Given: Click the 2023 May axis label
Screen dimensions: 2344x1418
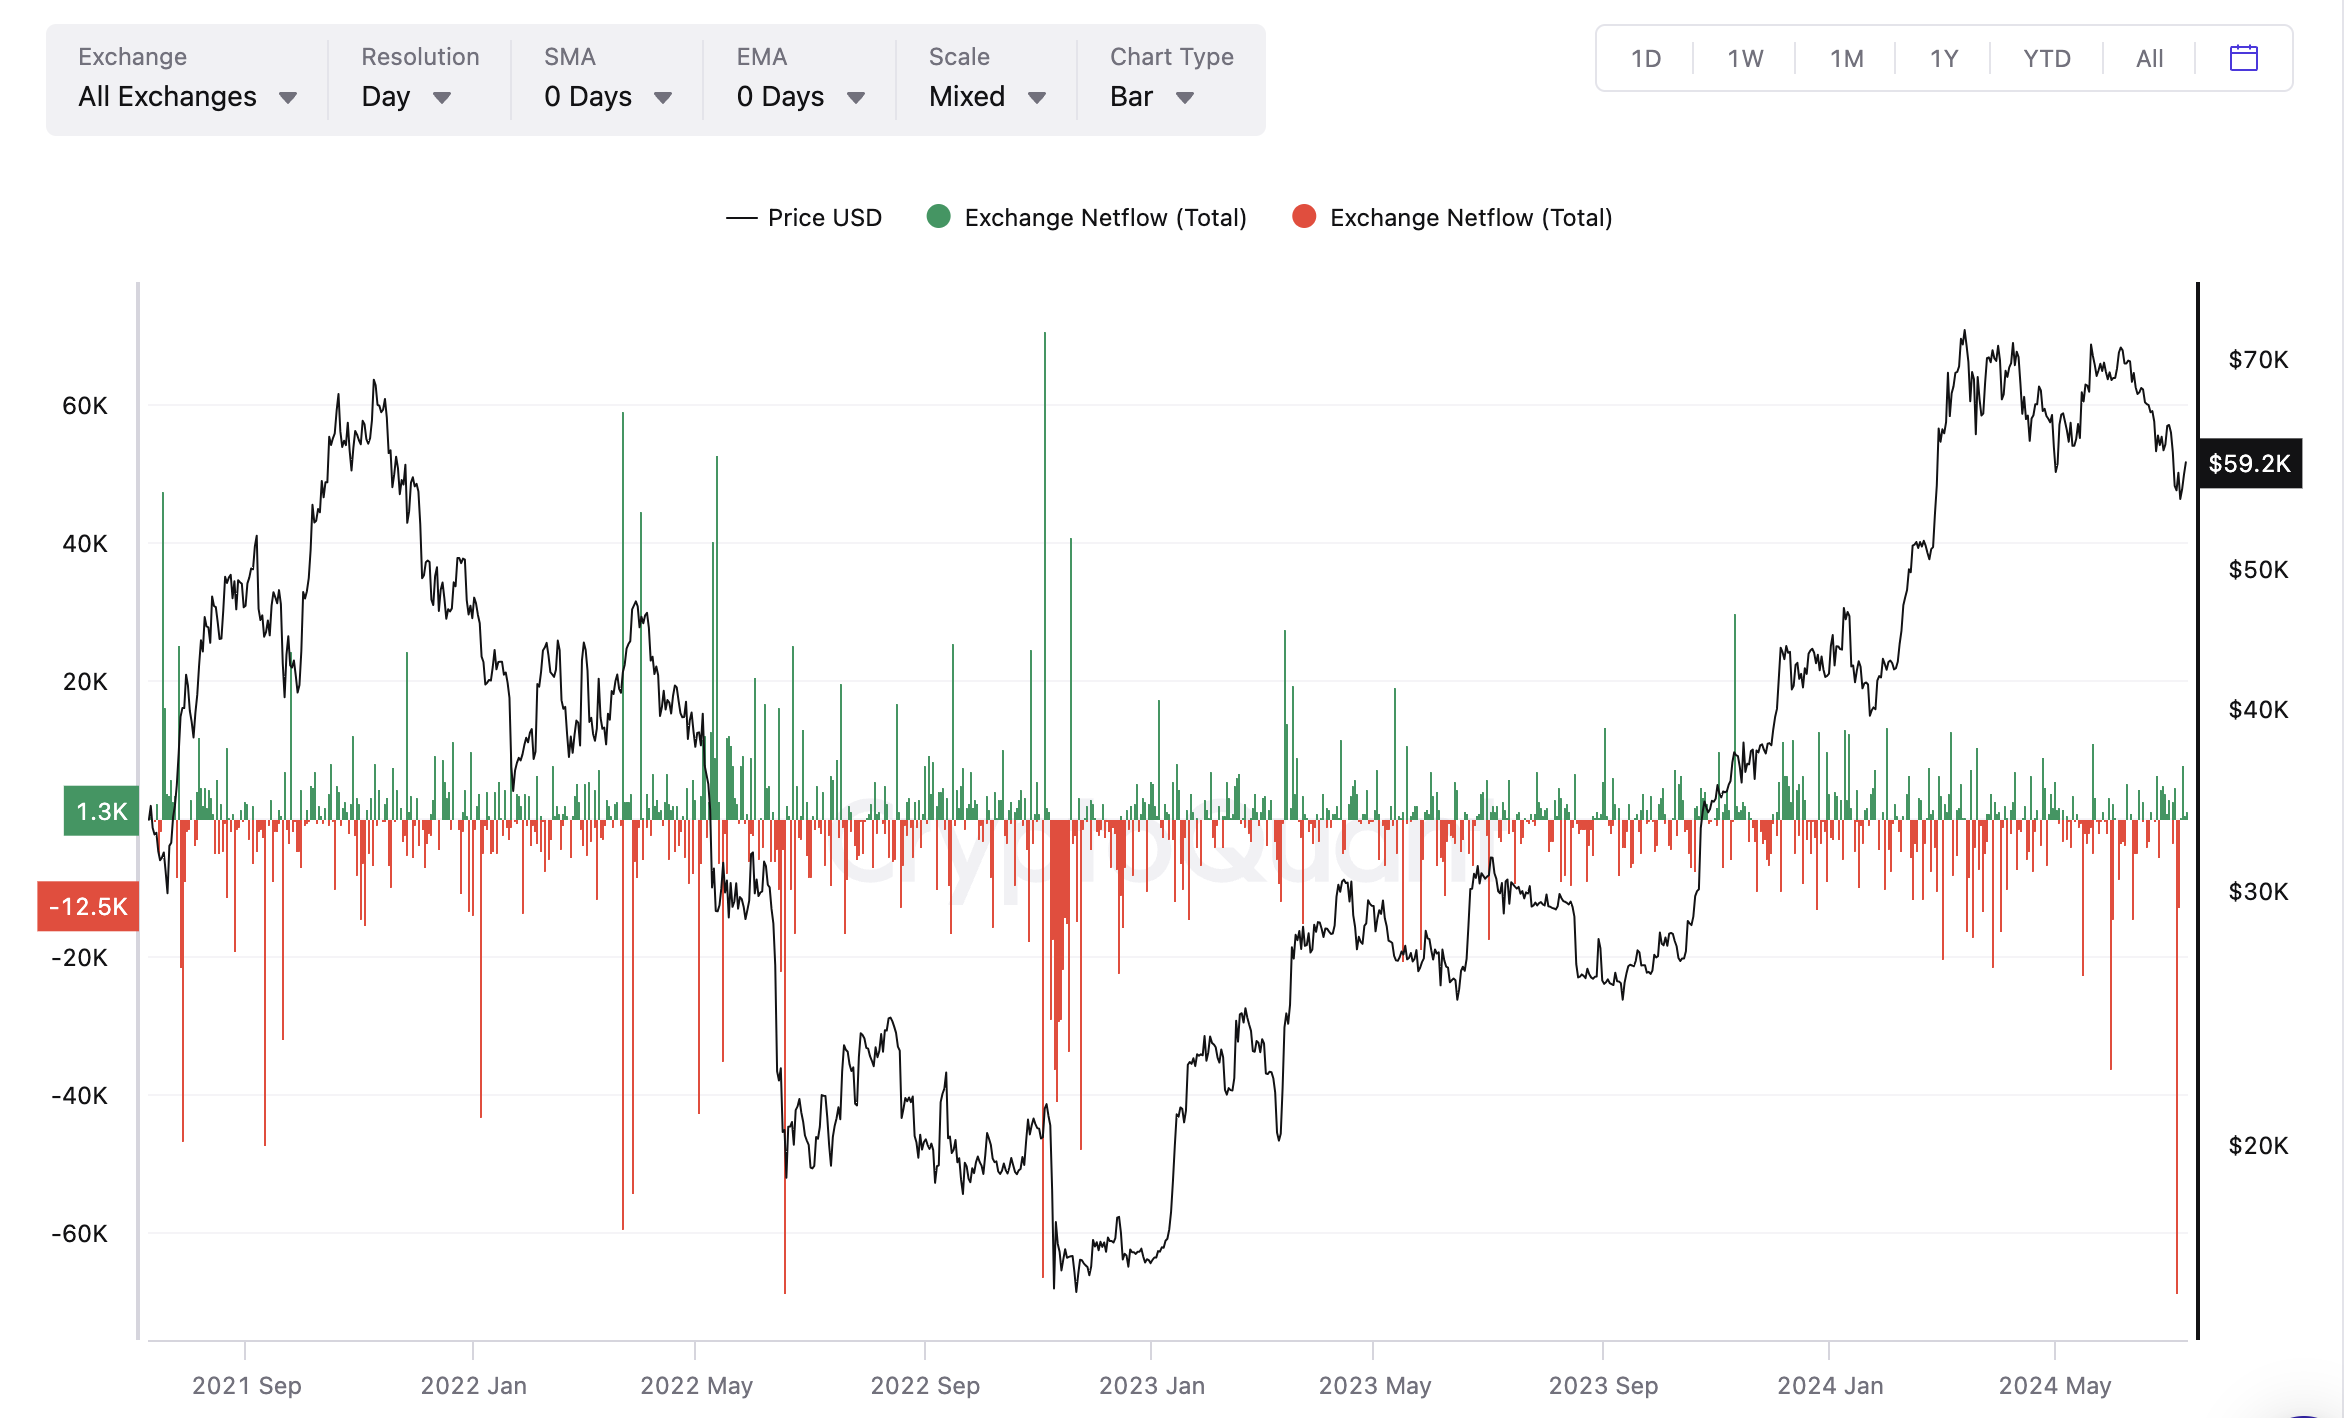Looking at the screenshot, I should 1375,1385.
